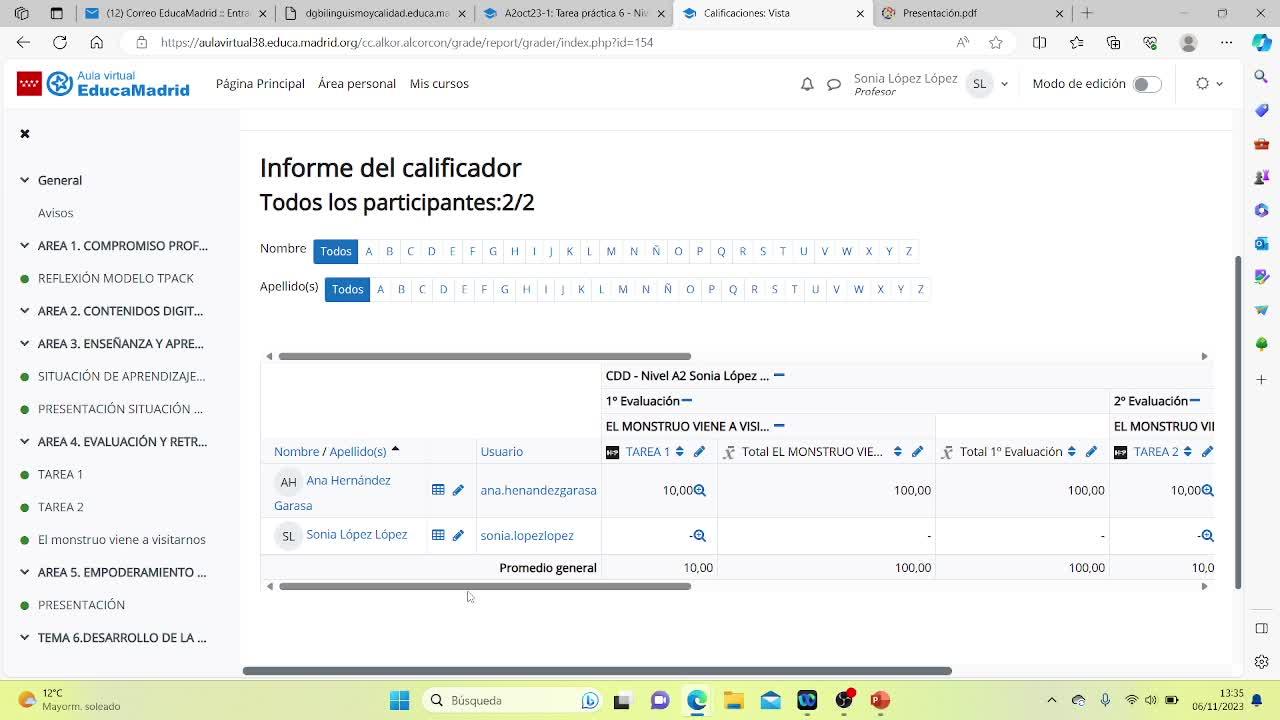Edit the Total EL MONSTRUO VIE... column pencil

coord(917,452)
